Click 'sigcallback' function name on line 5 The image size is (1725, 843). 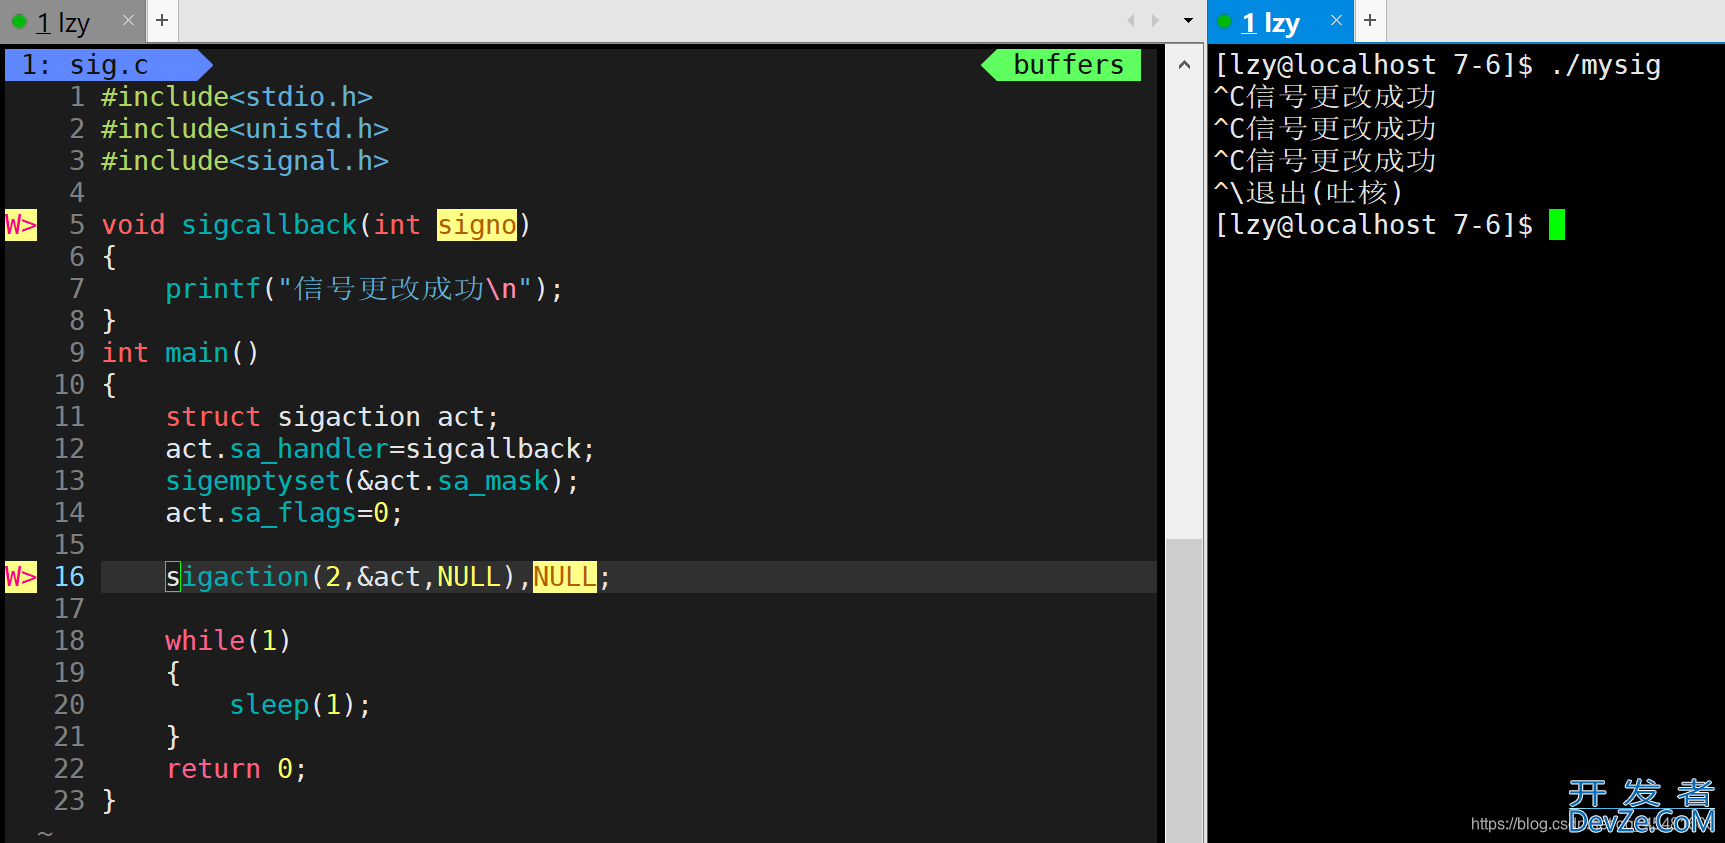pos(269,225)
